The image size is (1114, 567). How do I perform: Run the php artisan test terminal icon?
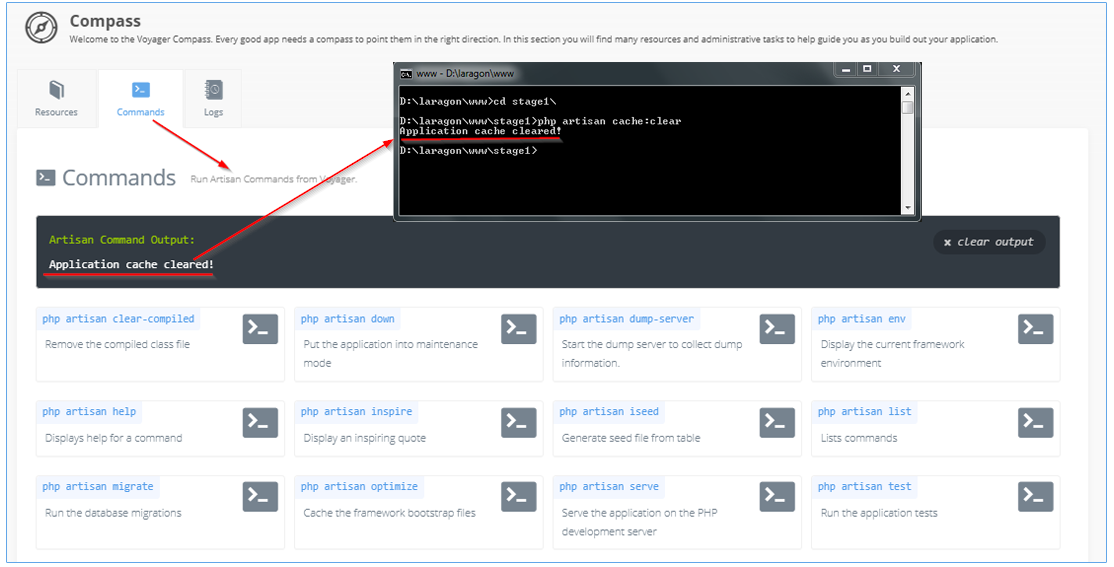[x=1035, y=496]
